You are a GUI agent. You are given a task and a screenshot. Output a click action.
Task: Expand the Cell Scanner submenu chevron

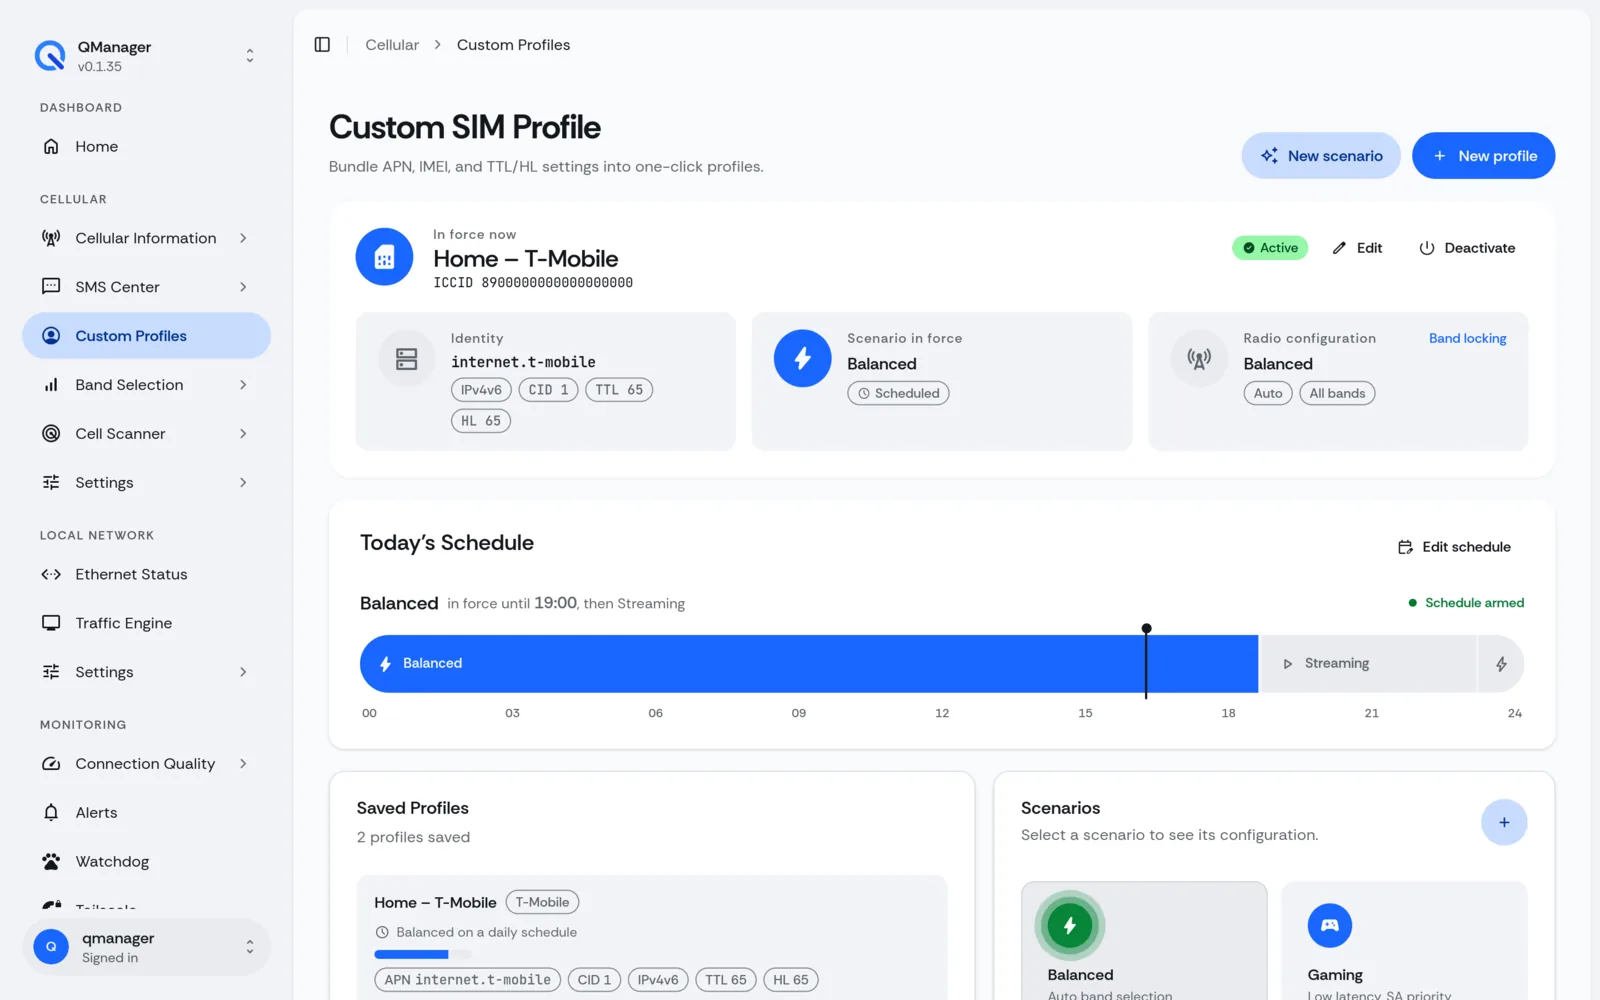click(243, 434)
